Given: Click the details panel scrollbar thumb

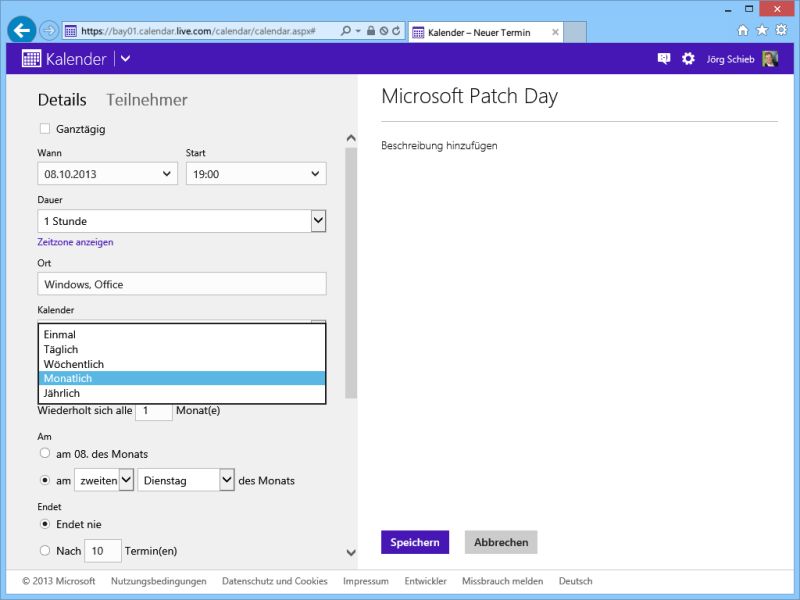Looking at the screenshot, I should pos(351,273).
